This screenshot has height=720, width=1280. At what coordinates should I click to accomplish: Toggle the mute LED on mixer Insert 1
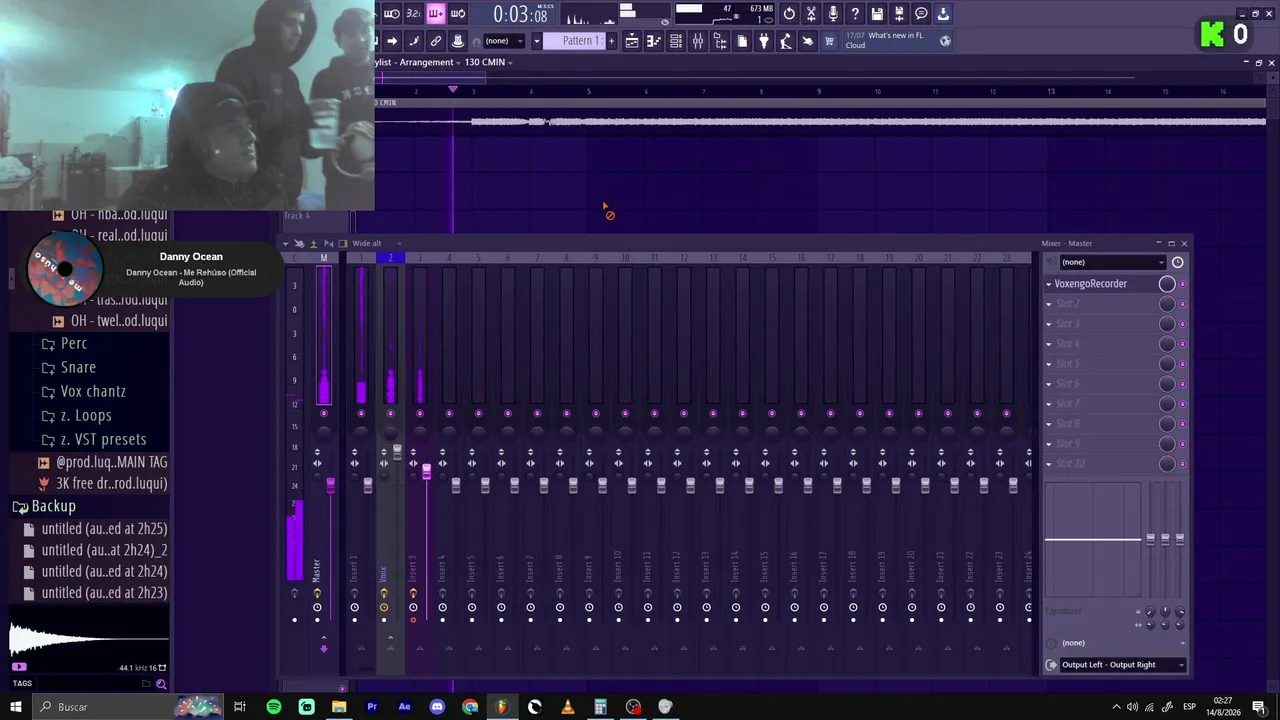coord(361,413)
